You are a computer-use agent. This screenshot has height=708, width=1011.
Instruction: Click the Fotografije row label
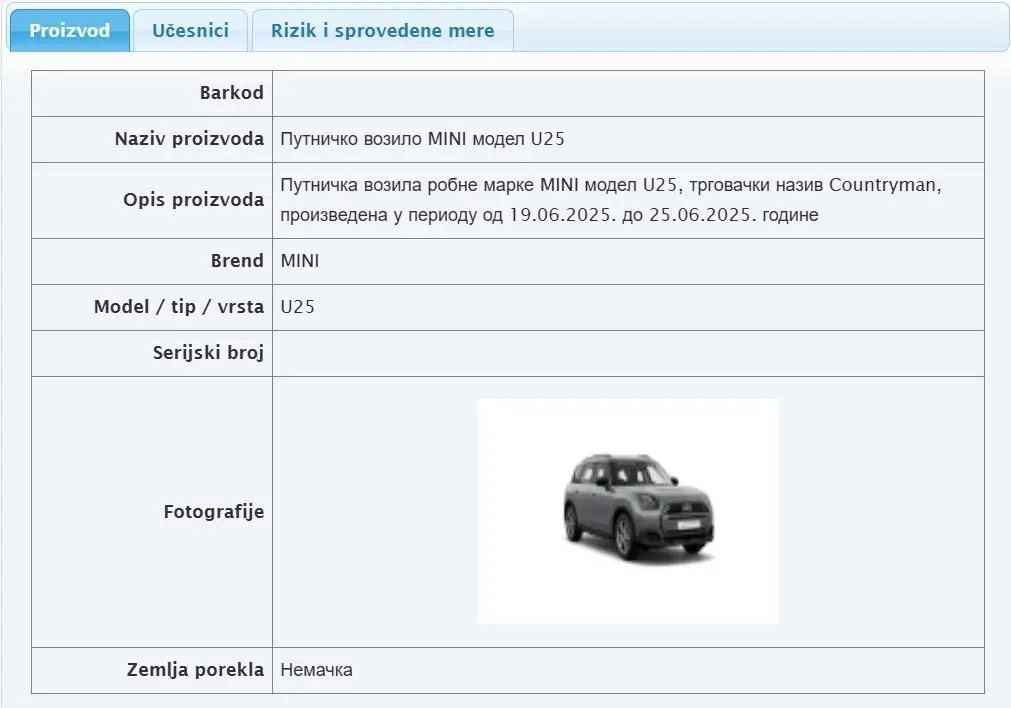click(x=214, y=512)
